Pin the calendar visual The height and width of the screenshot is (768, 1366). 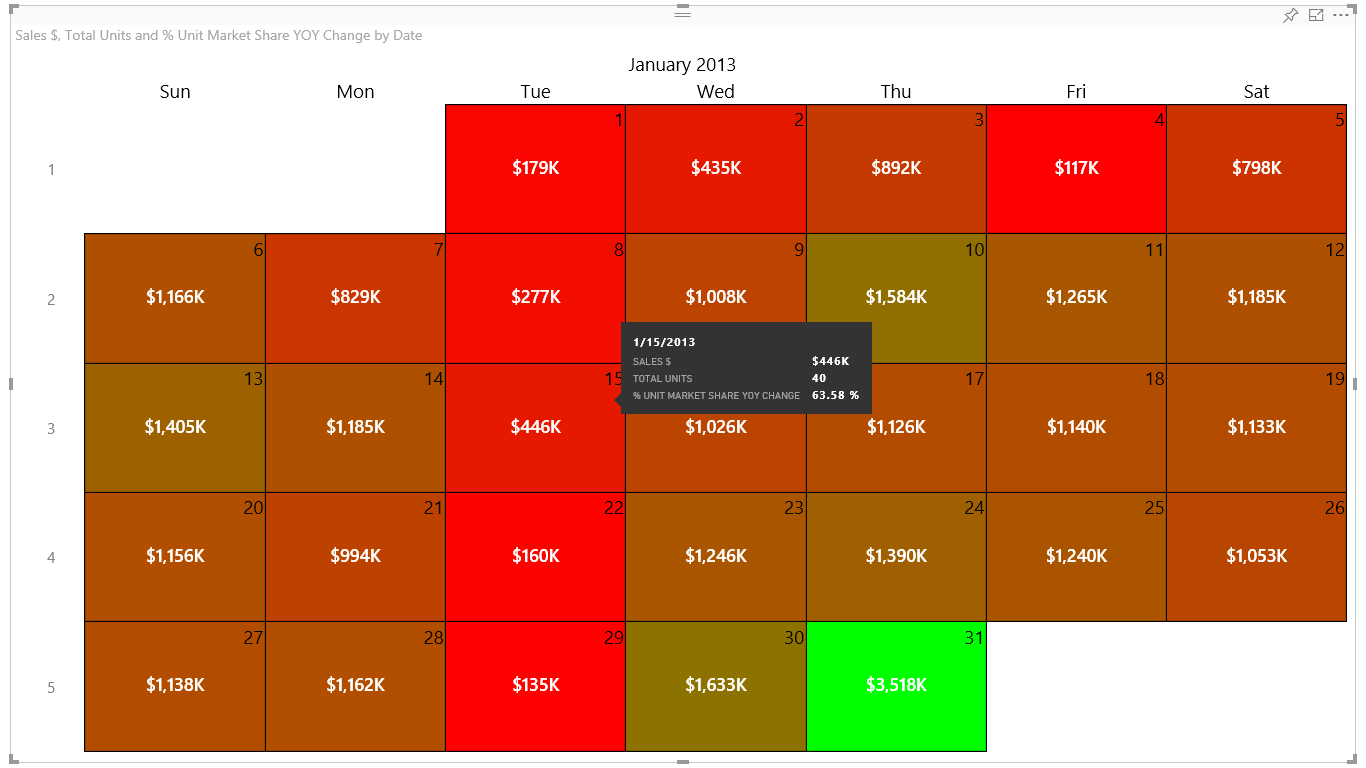click(x=1291, y=15)
